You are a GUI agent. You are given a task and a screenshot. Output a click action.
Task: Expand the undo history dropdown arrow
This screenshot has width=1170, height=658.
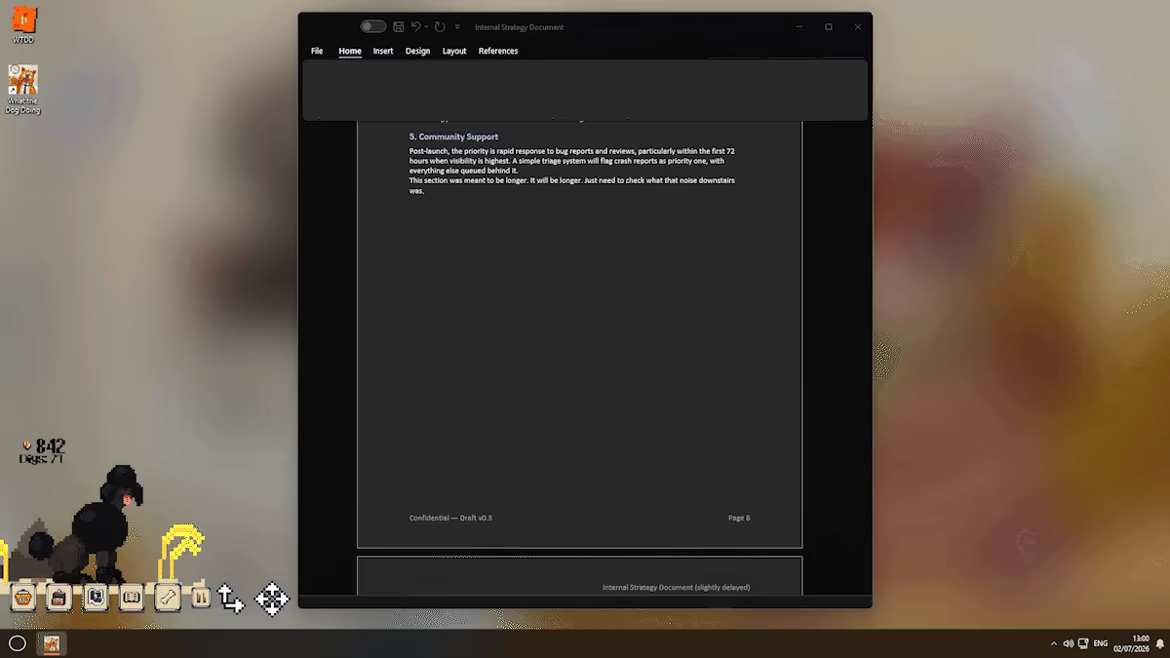(x=426, y=27)
